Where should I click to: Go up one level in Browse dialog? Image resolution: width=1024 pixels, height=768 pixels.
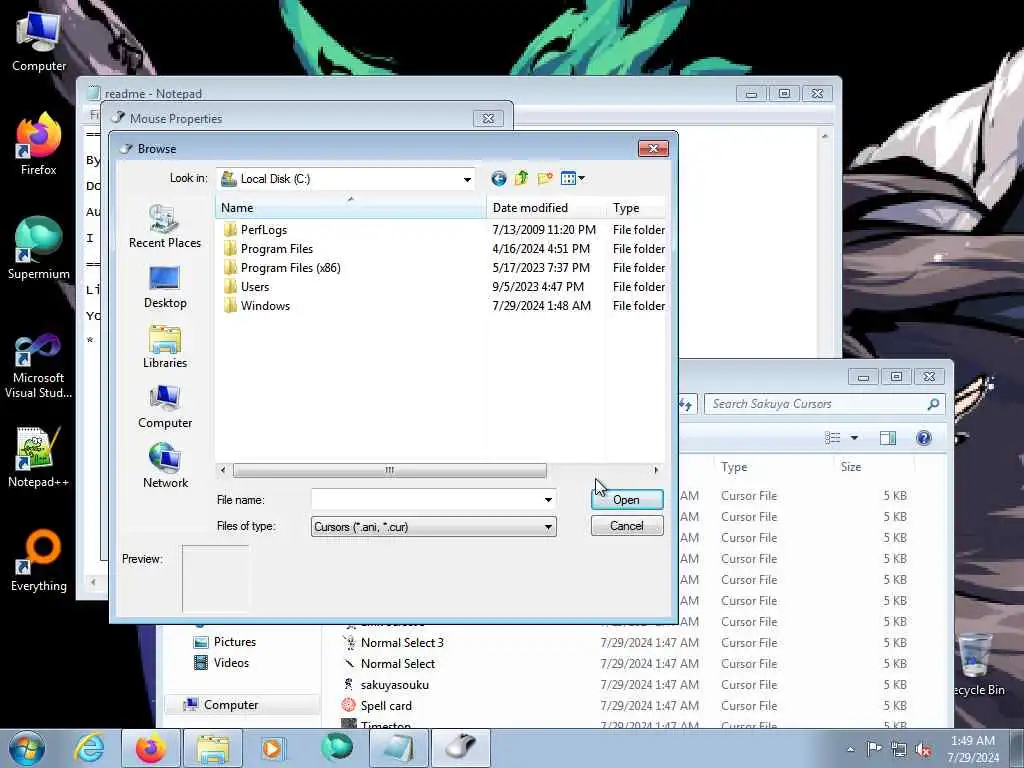(x=521, y=178)
